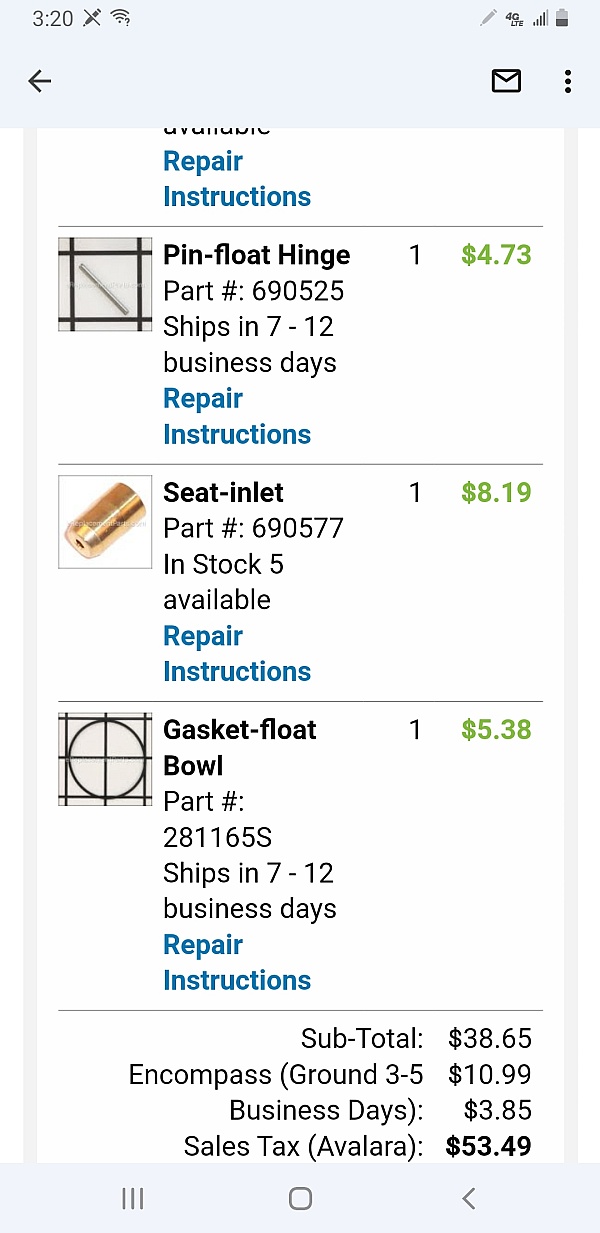This screenshot has height=1233, width=600.
Task: Open Repair Instructions under Seat-inlet
Action: coord(237,654)
